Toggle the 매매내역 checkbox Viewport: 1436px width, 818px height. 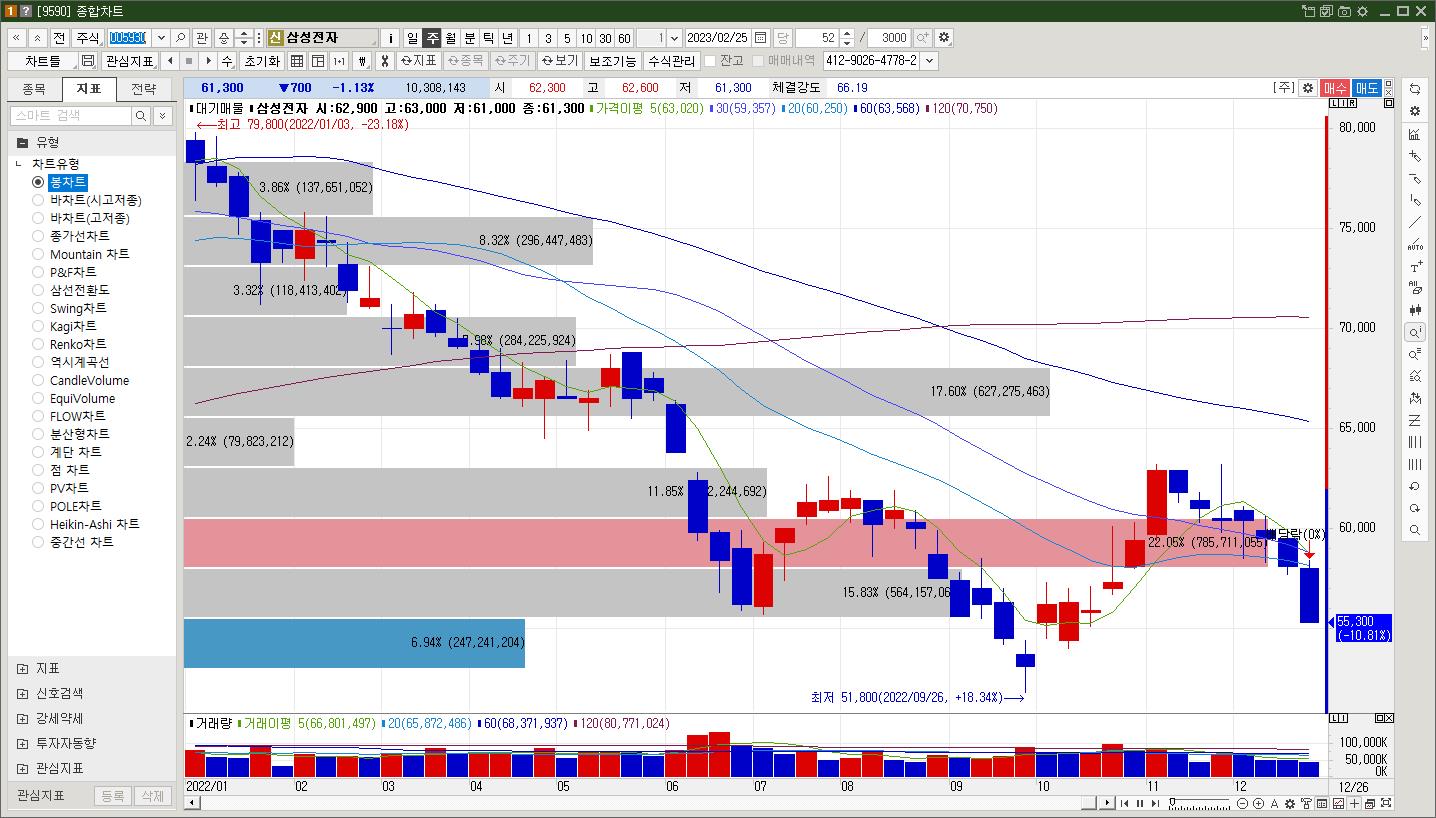coord(758,61)
